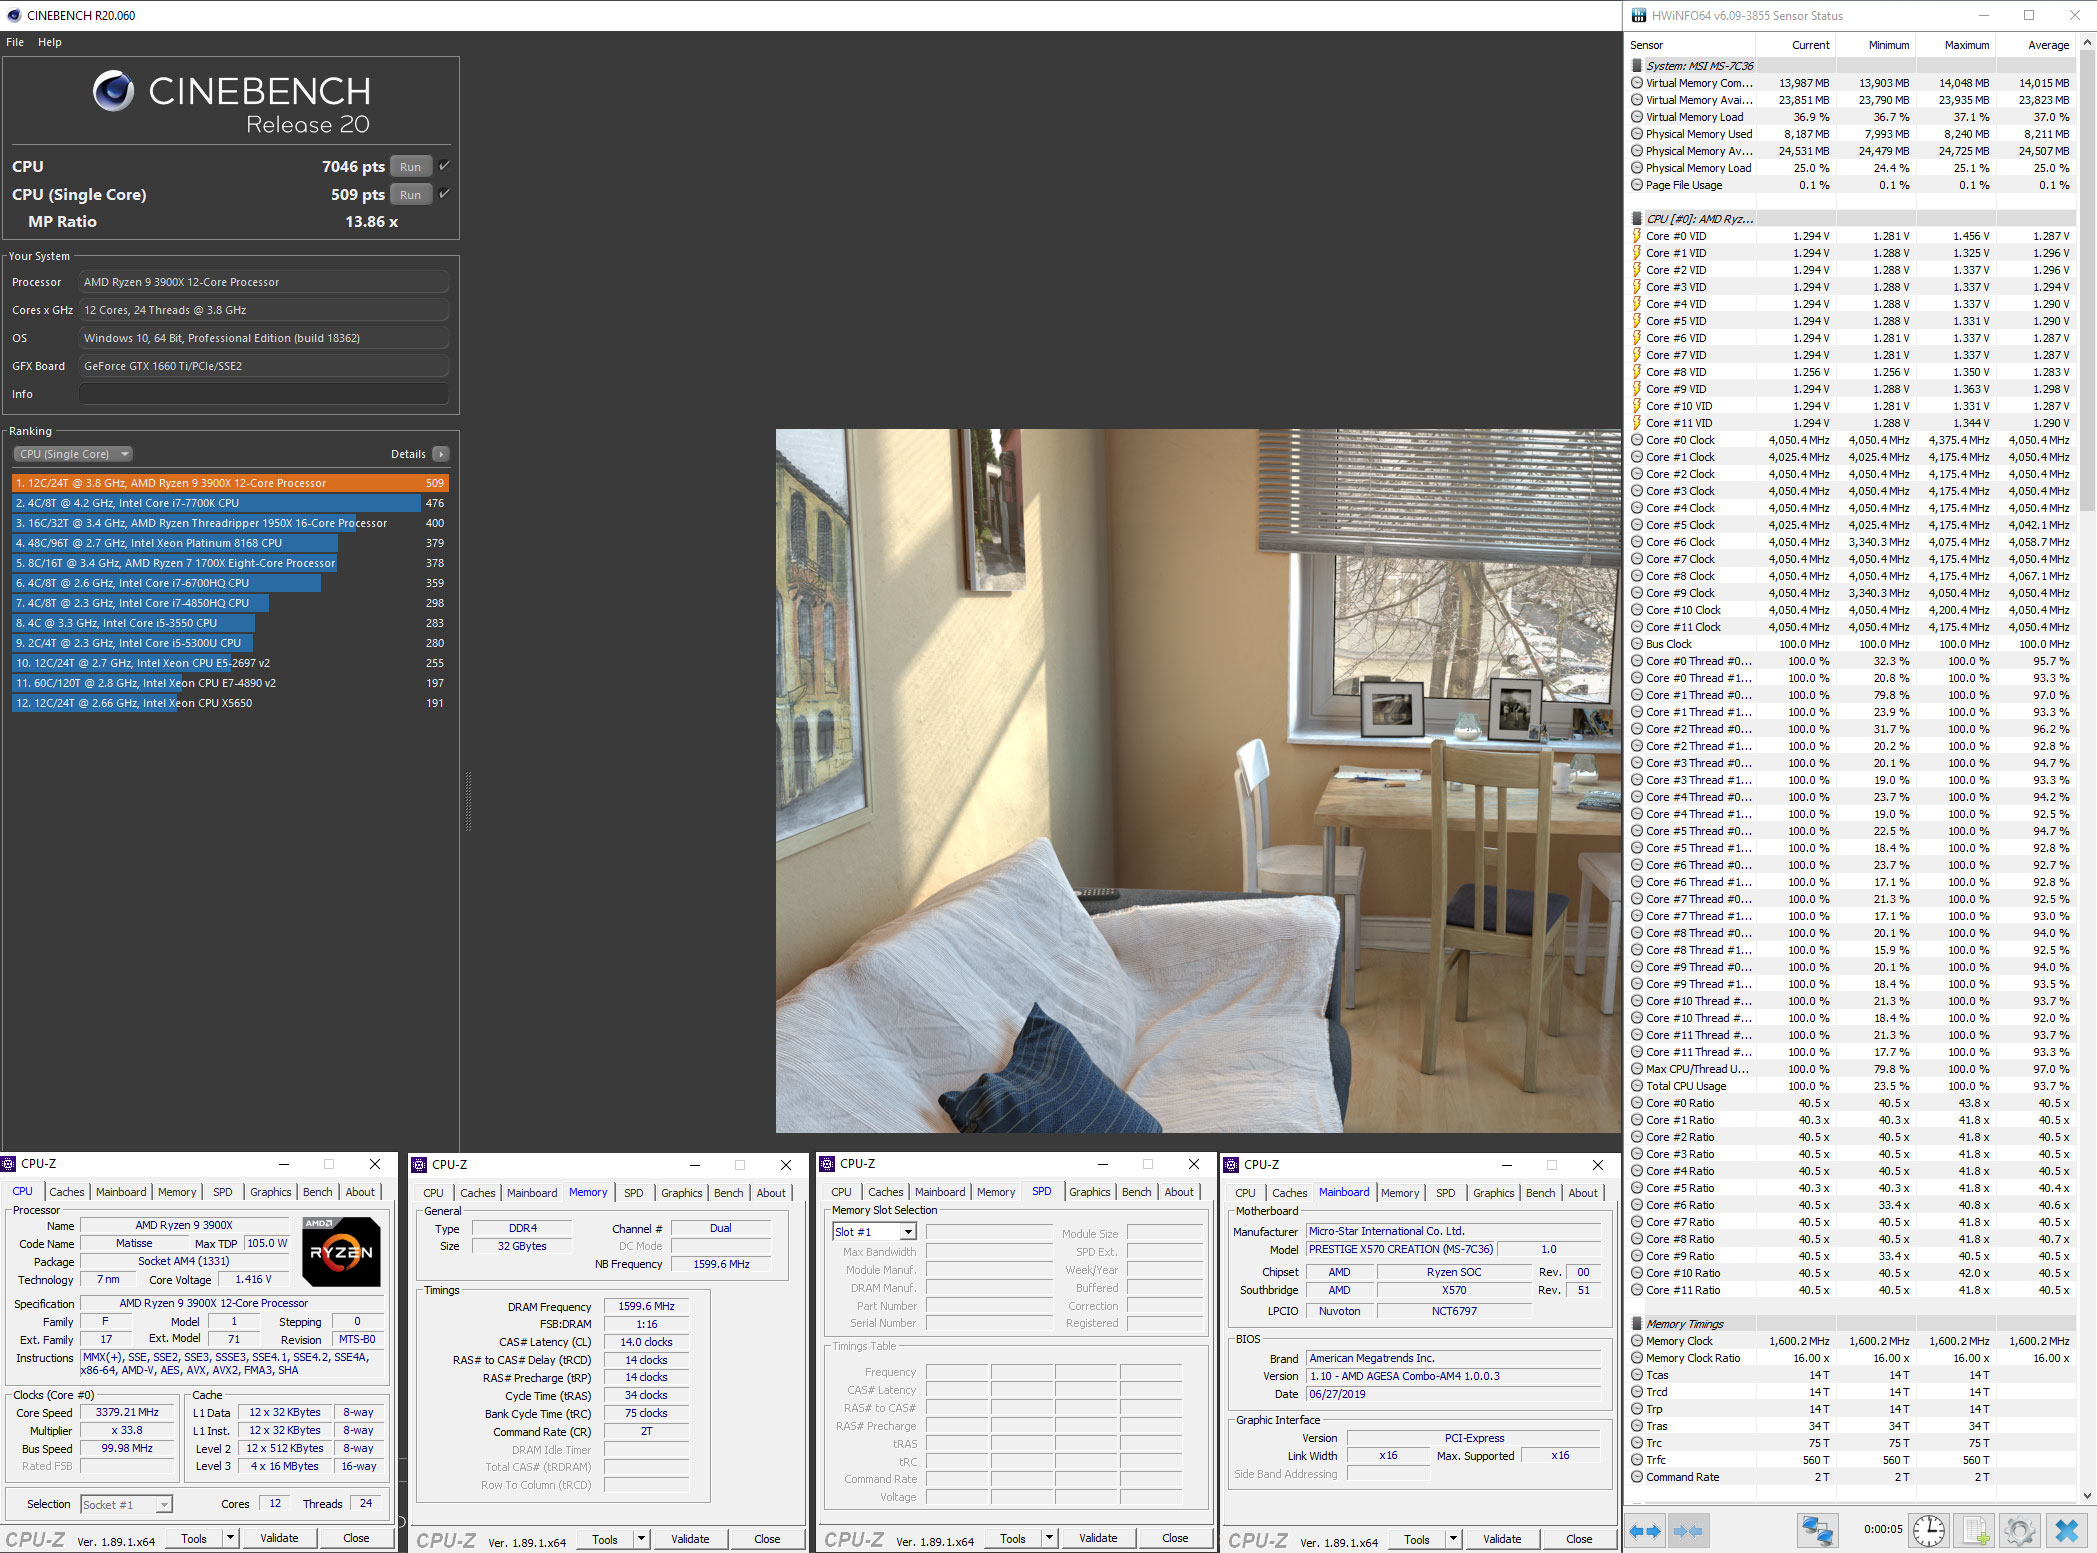Select 'Core #6 Clock' sensor row
This screenshot has height=1553, width=2097.
(1852, 542)
